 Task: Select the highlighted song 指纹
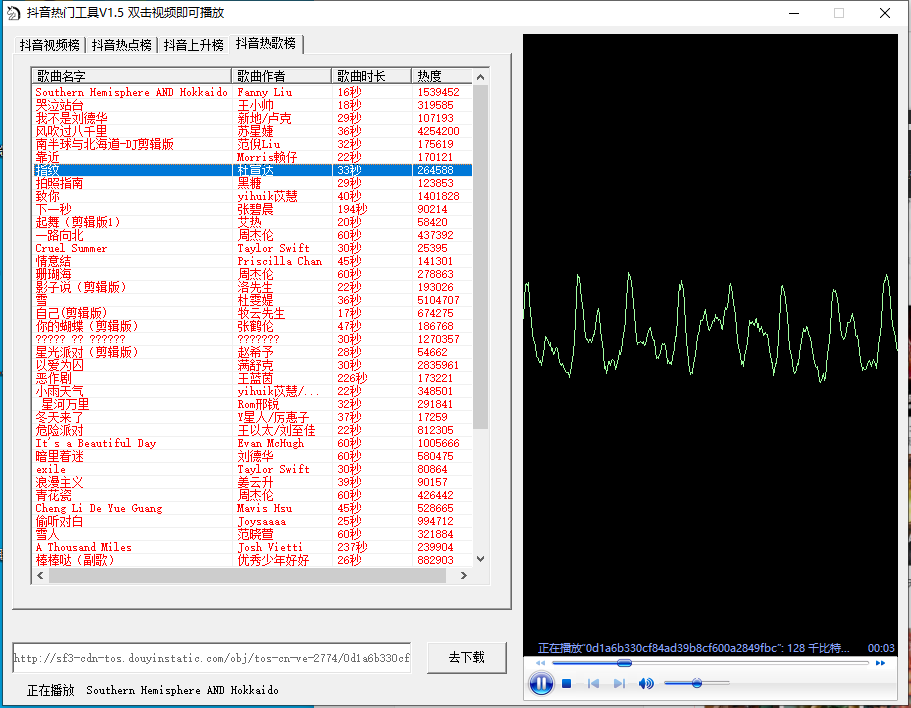(x=252, y=170)
